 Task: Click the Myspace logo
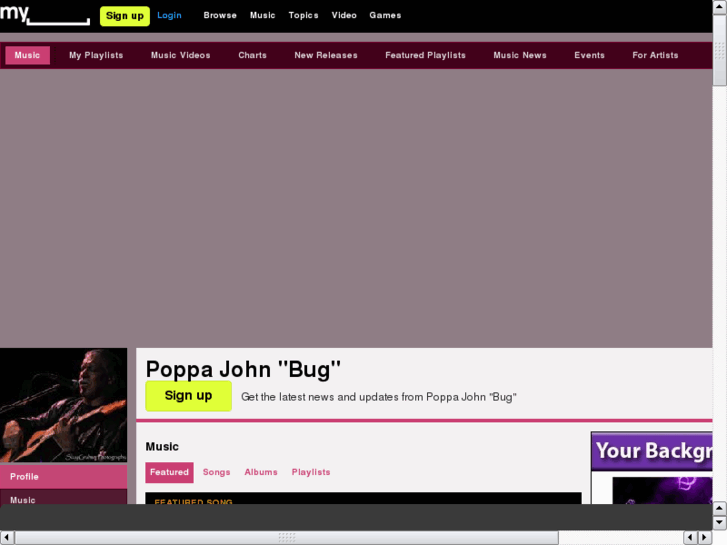click(x=45, y=15)
